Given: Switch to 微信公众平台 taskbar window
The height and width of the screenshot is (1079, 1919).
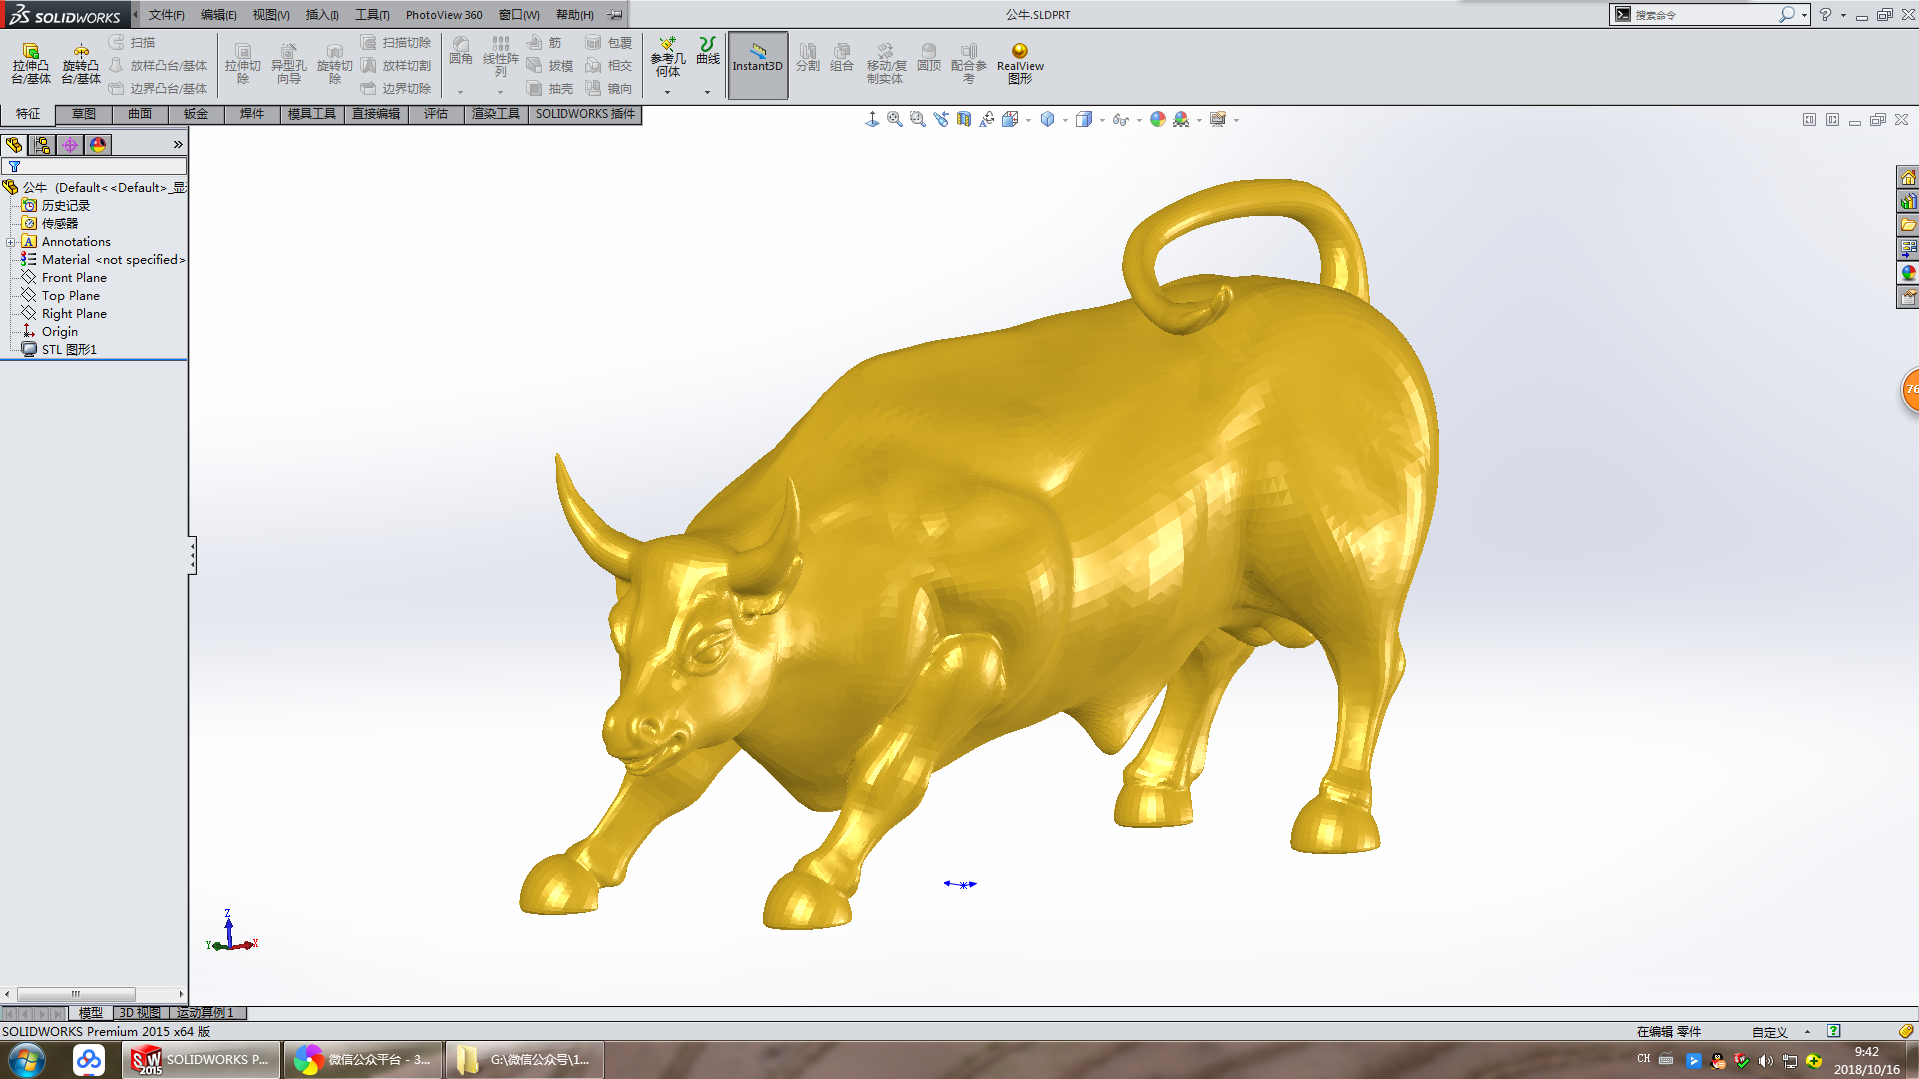Looking at the screenshot, I should click(x=362, y=1060).
